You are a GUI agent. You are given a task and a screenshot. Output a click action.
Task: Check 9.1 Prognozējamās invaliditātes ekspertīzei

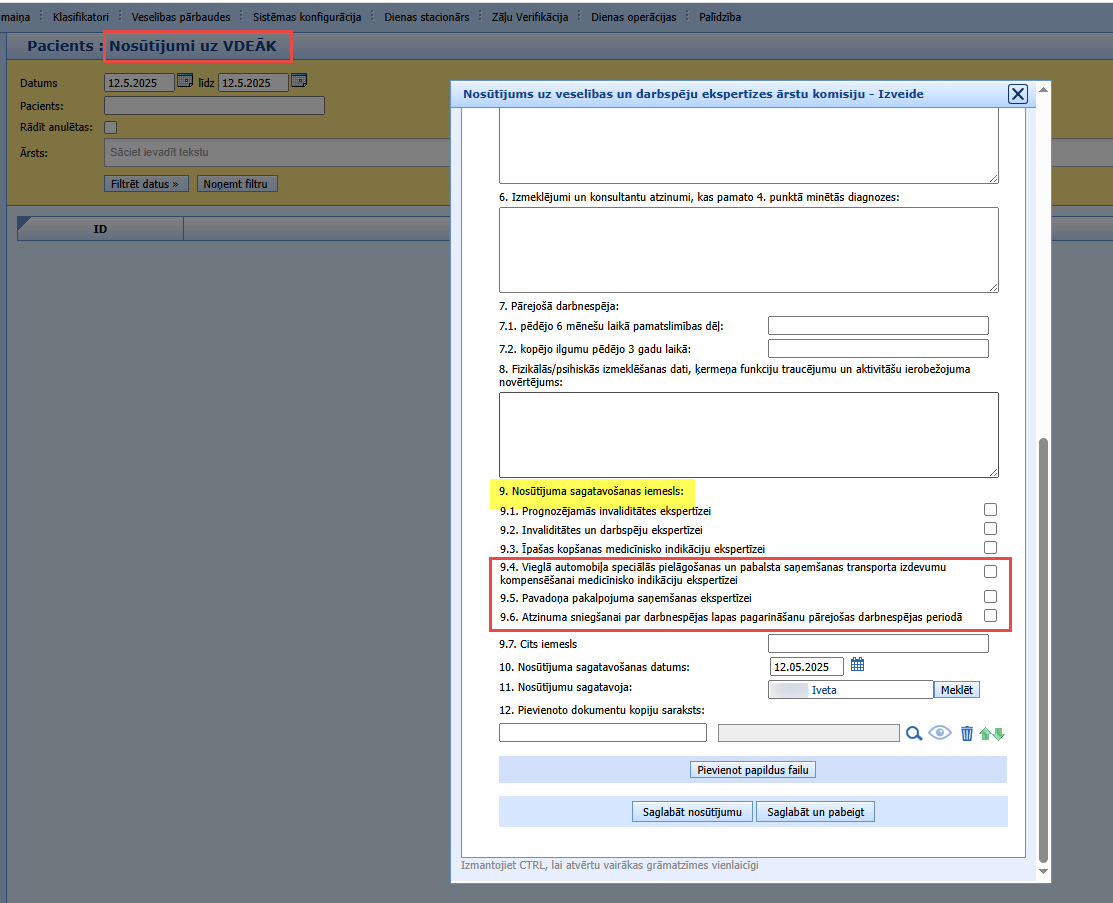tap(990, 510)
